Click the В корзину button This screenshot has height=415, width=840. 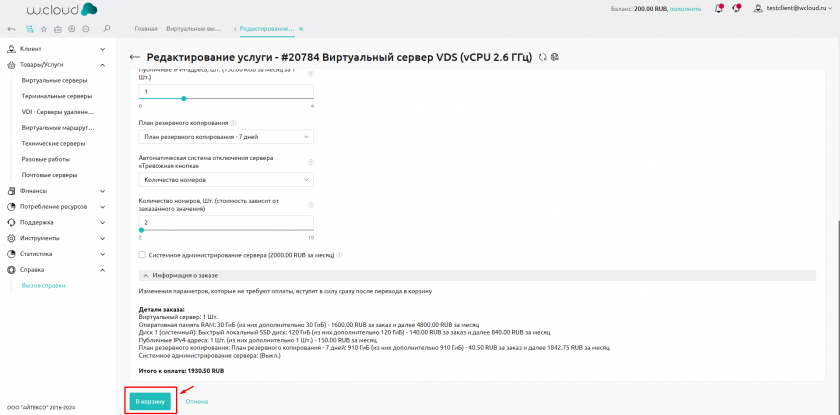[150, 401]
